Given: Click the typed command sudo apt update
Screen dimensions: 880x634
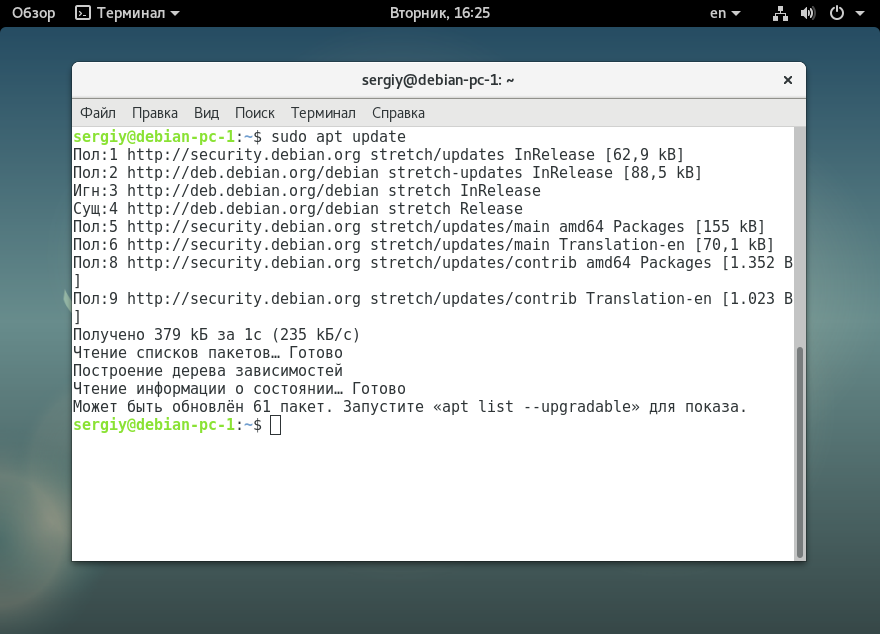Looking at the screenshot, I should click(338, 137).
